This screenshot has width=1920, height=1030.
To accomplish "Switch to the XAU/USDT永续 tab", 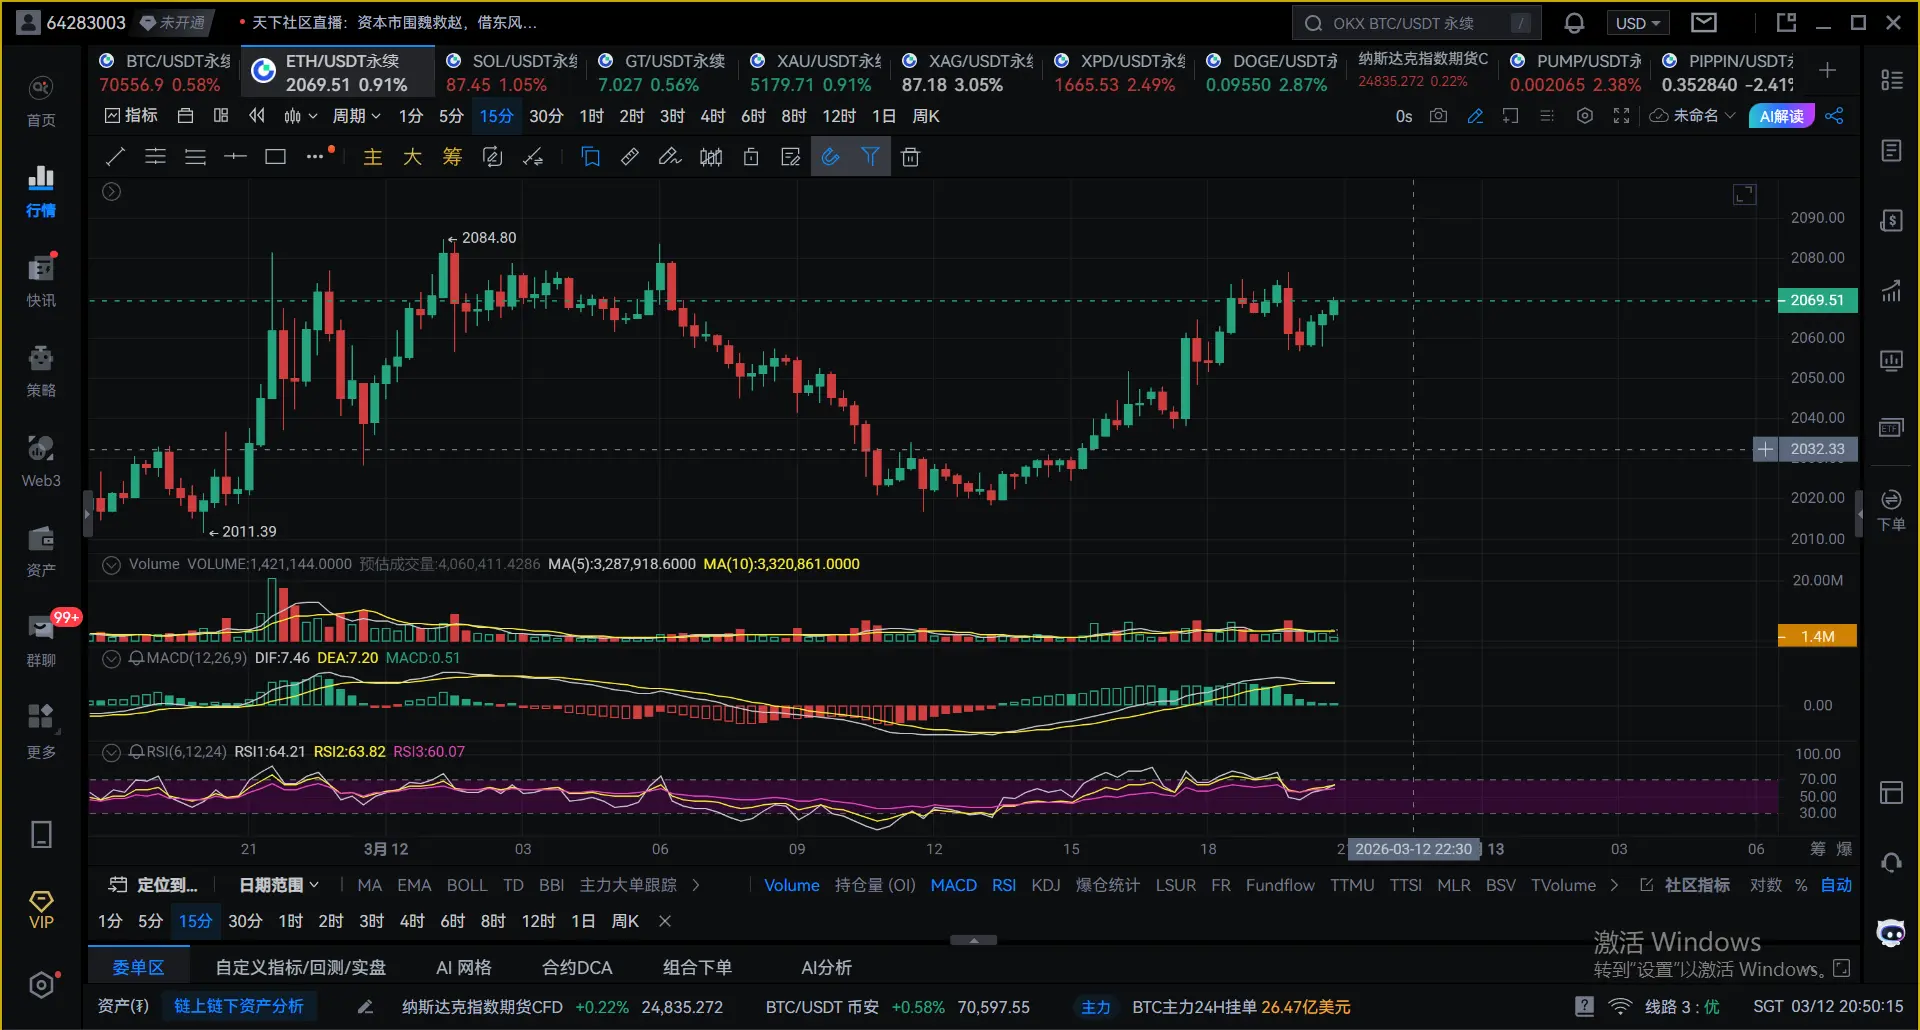I will click(816, 73).
